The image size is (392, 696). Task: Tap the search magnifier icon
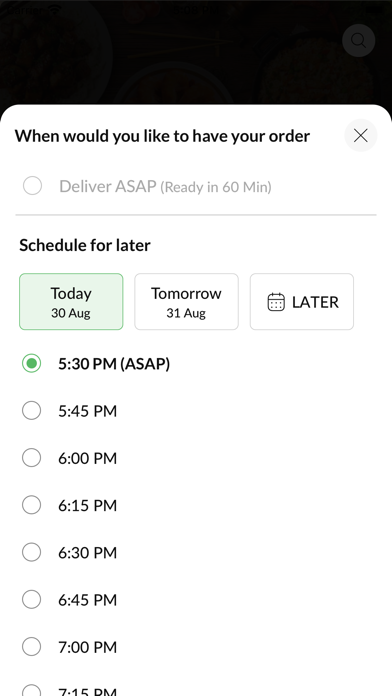coord(358,40)
